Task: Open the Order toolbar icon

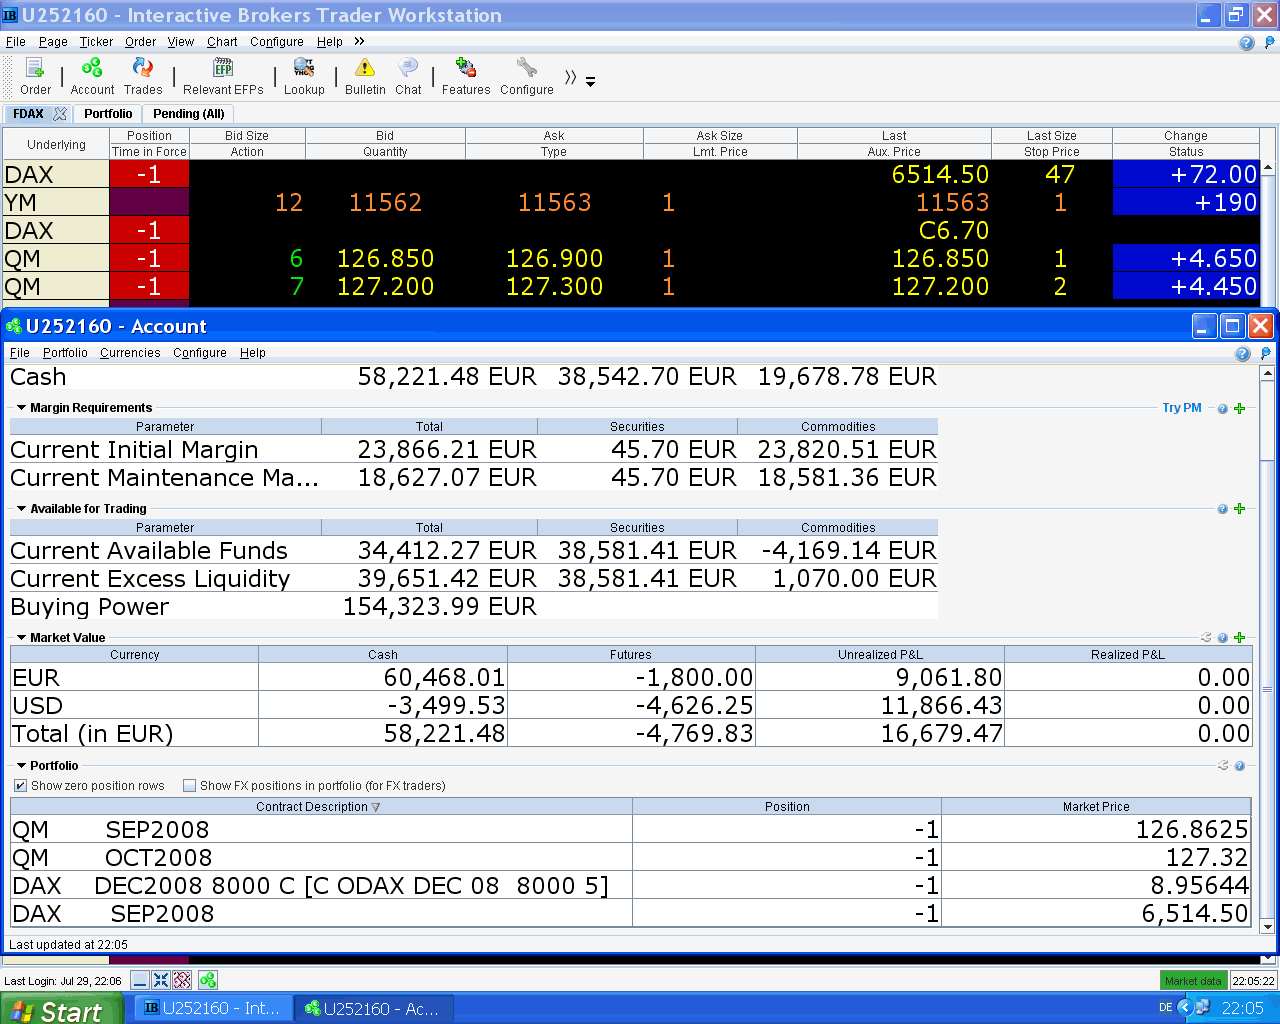Action: [x=35, y=76]
